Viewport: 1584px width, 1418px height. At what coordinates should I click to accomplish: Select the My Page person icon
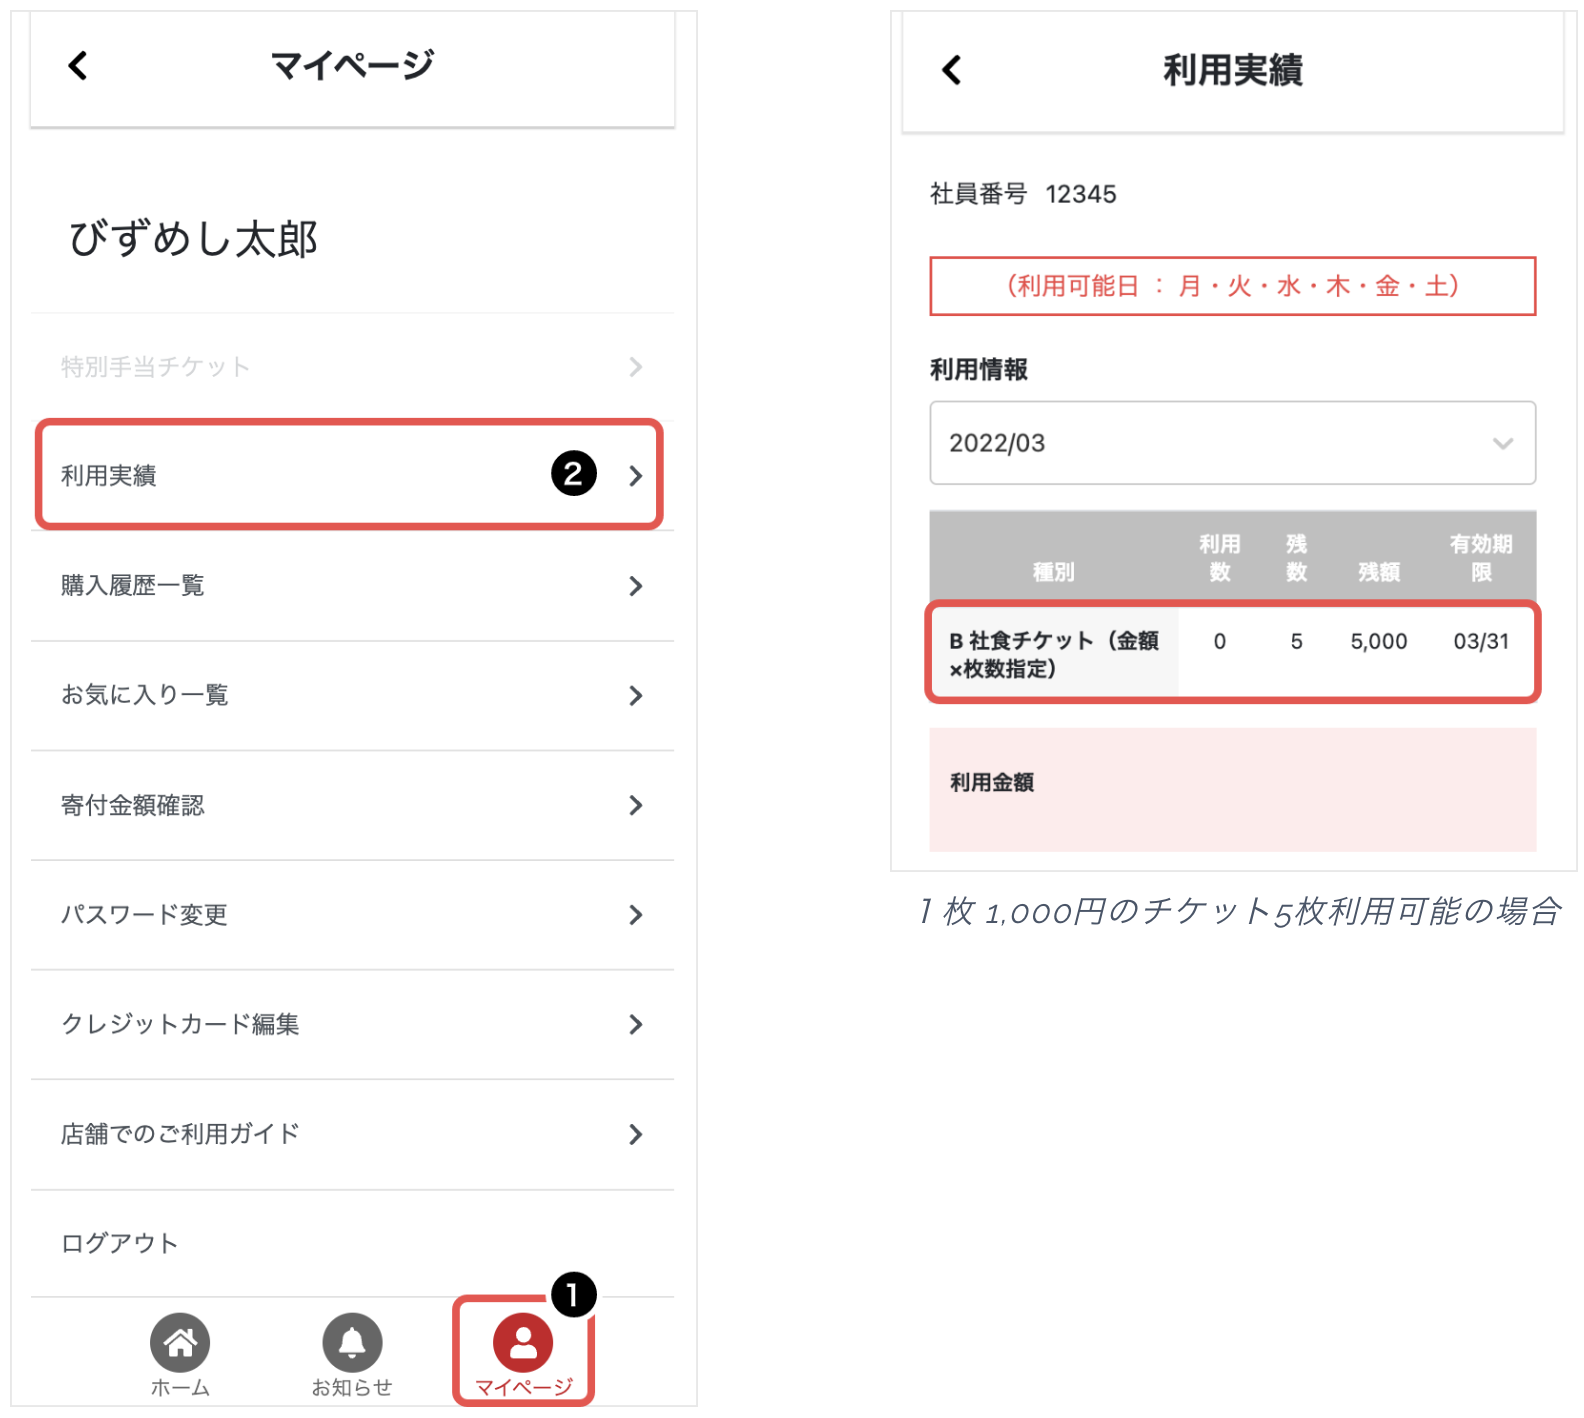[523, 1343]
